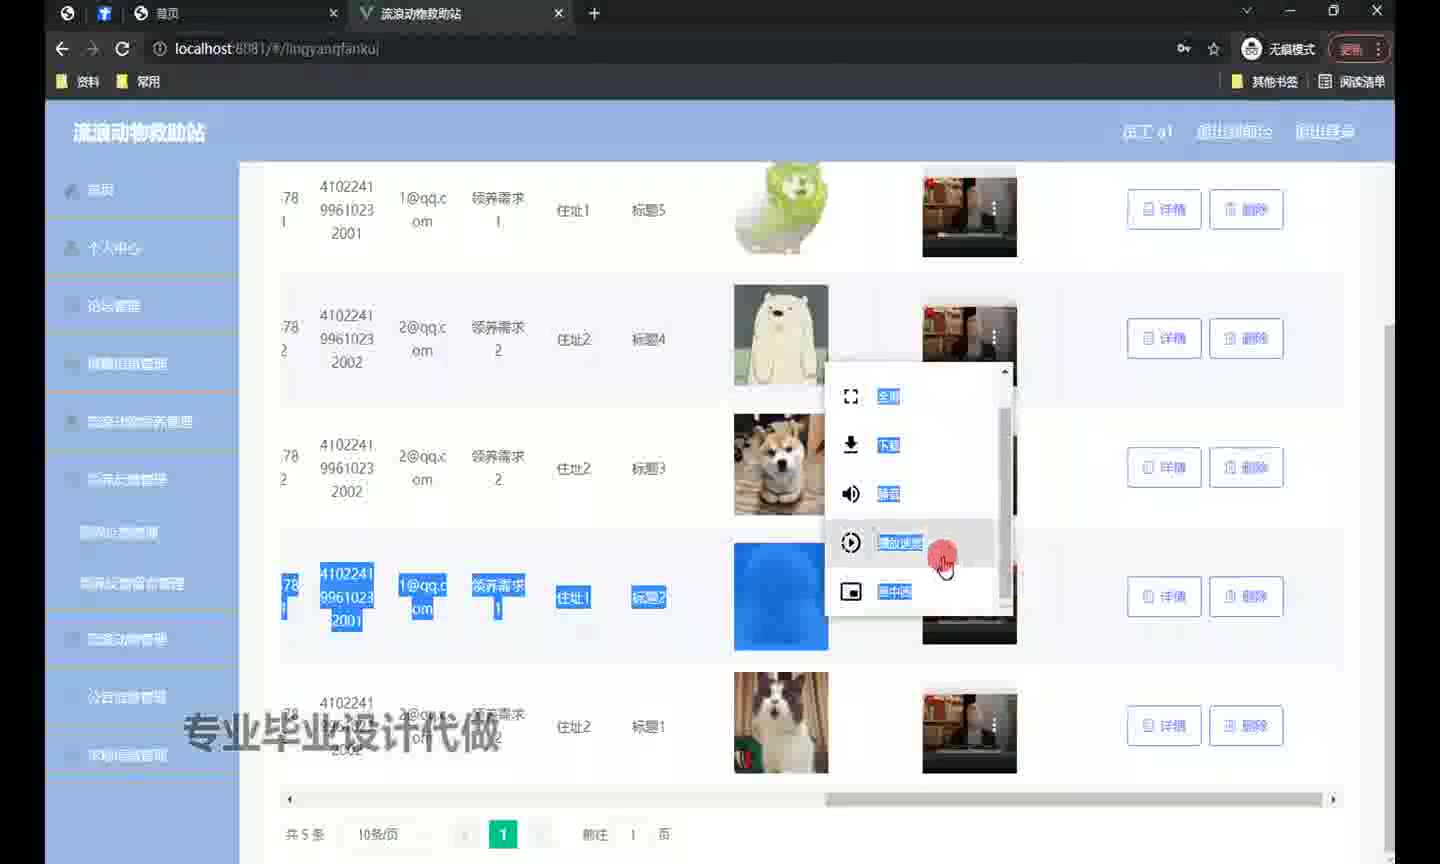Open the browser tab search chevron
The image size is (1440, 864).
pyautogui.click(x=1247, y=12)
